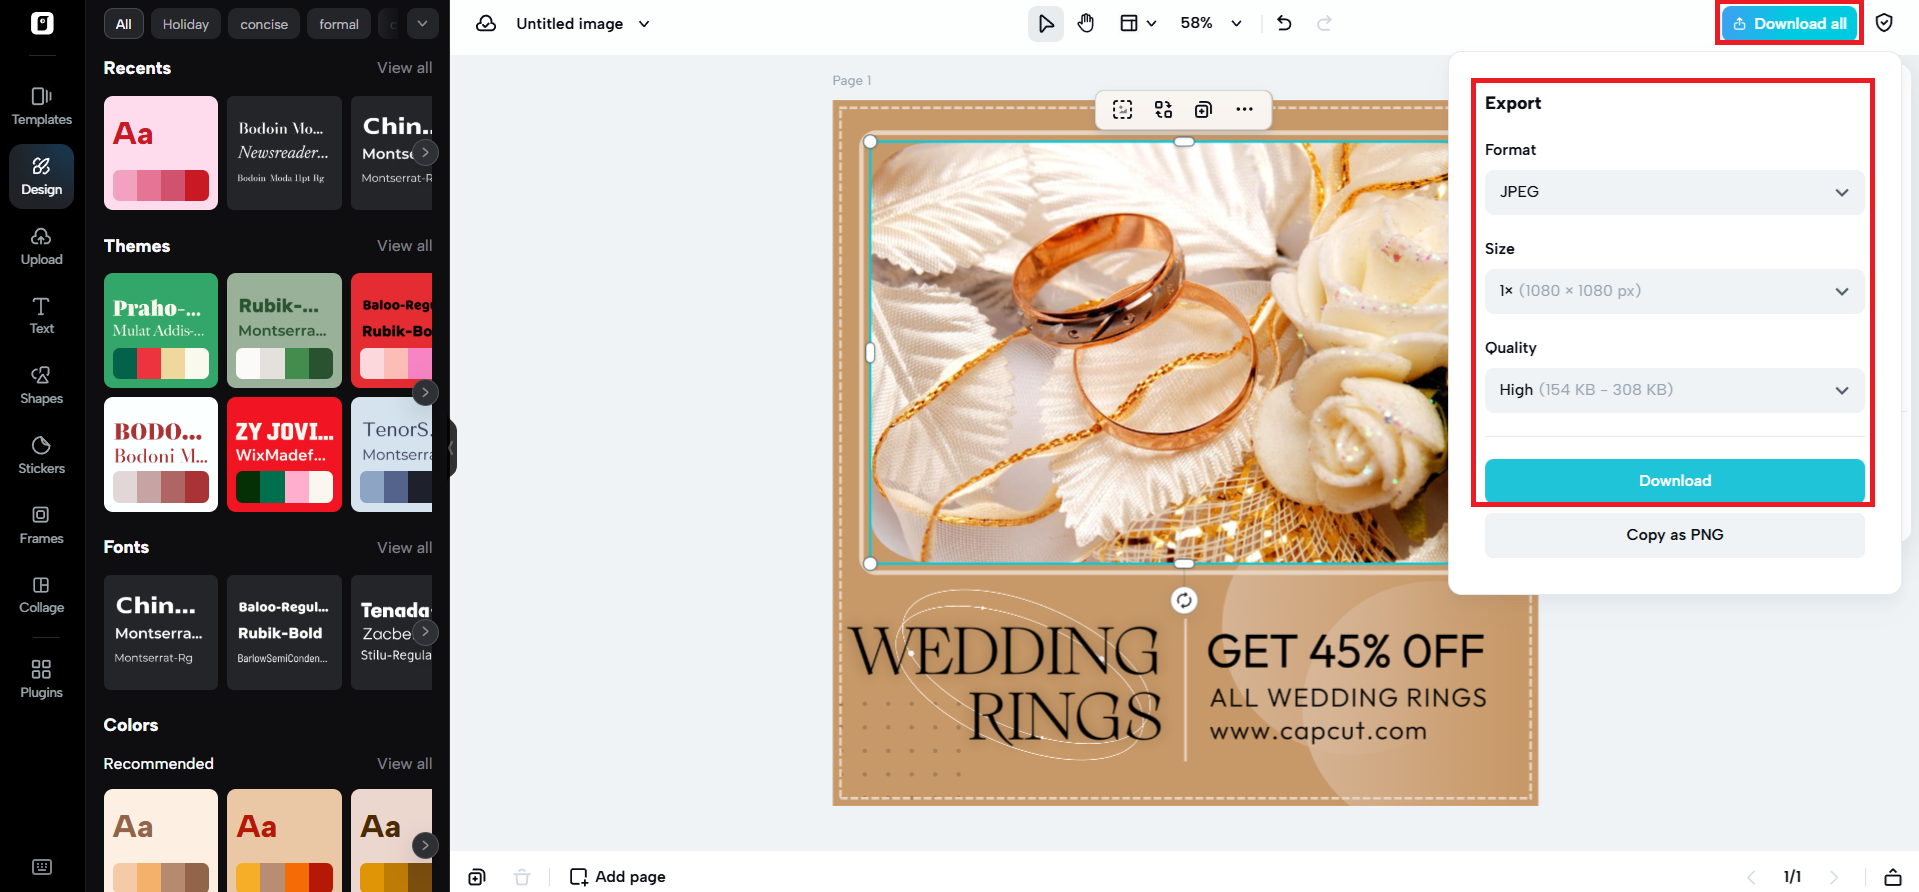Open the Frames sidebar panel
1919x892 pixels.
(x=42, y=525)
